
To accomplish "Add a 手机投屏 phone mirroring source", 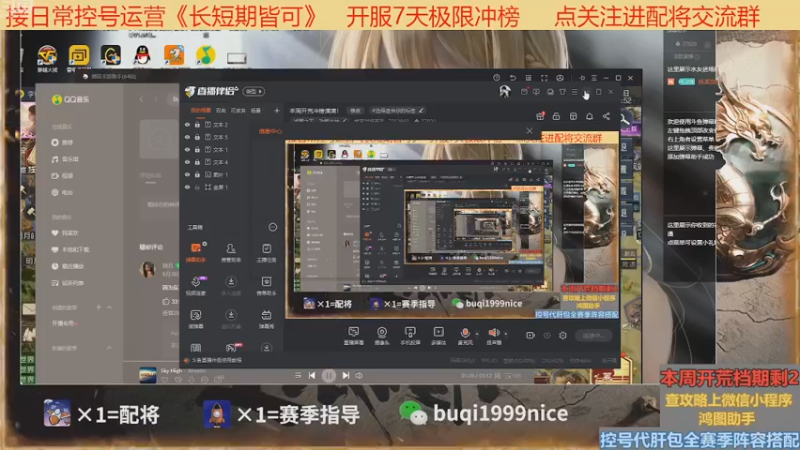I will coord(410,336).
